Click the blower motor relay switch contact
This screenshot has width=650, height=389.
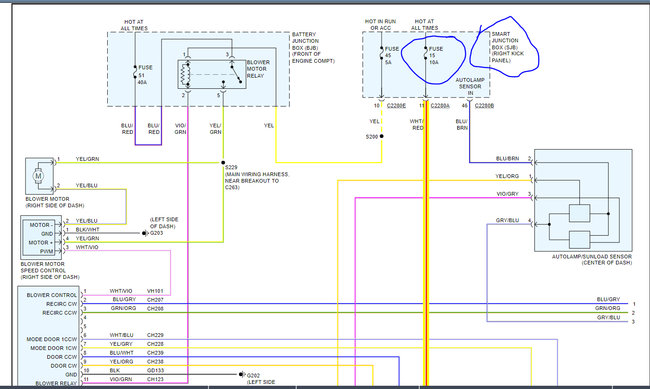pyautogui.click(x=236, y=73)
